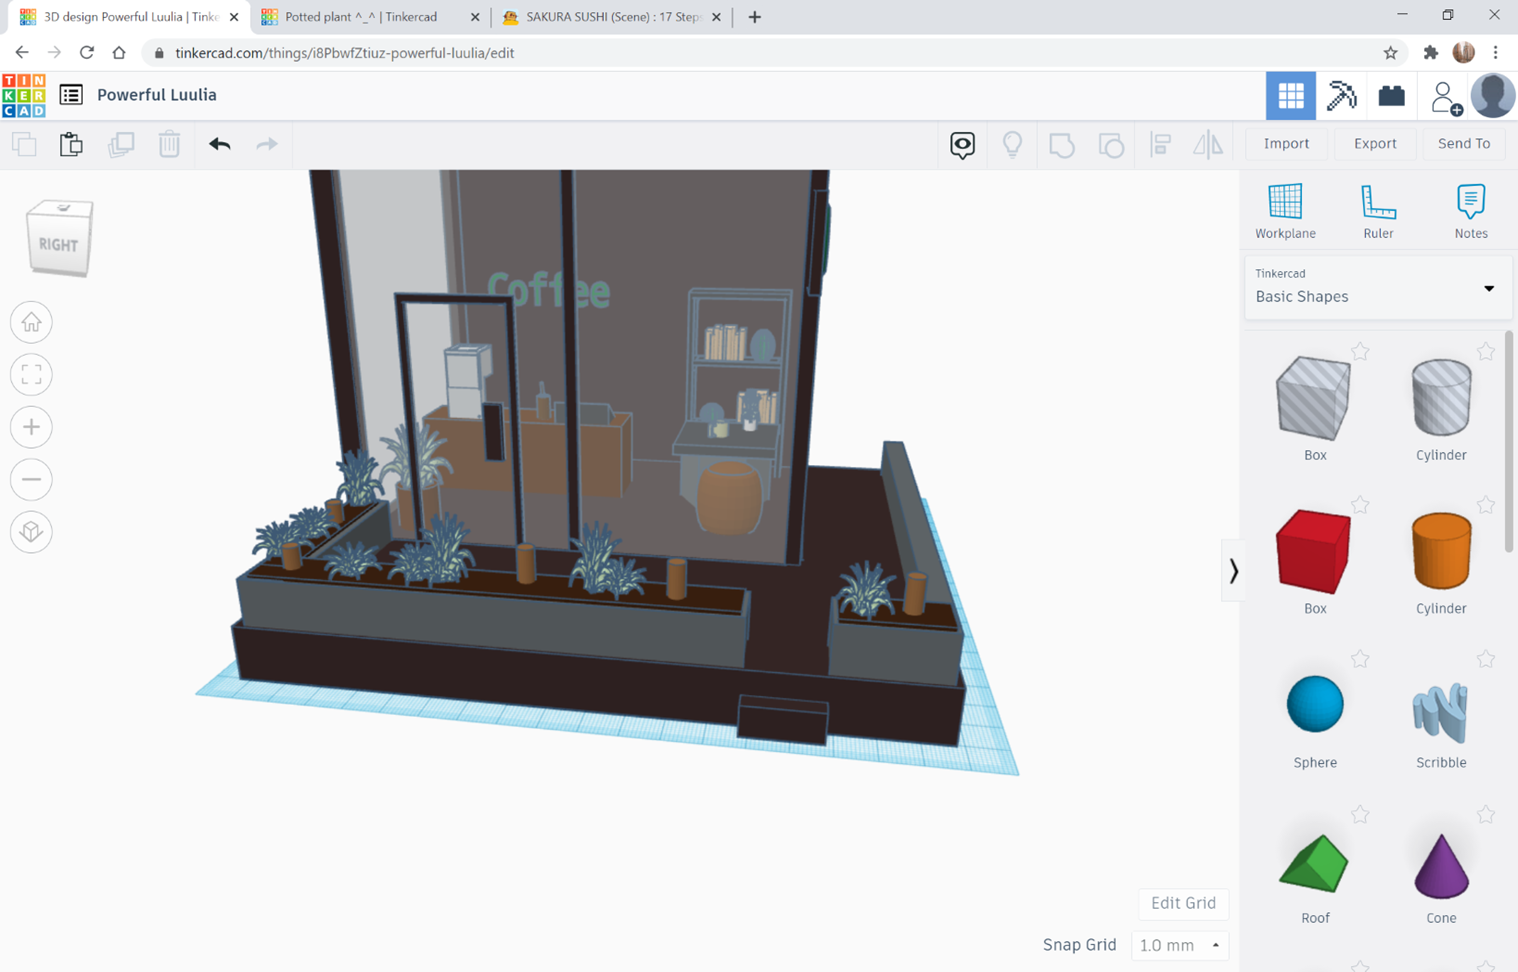Zoom in with the plus button
This screenshot has height=972, width=1518.
pyautogui.click(x=31, y=427)
